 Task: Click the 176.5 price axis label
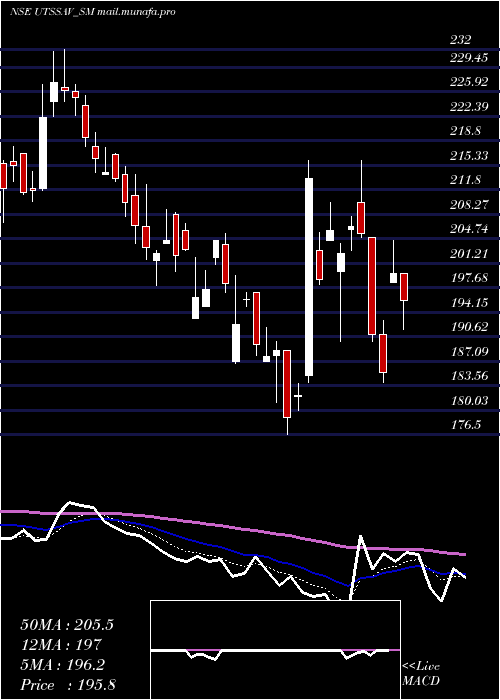point(465,424)
